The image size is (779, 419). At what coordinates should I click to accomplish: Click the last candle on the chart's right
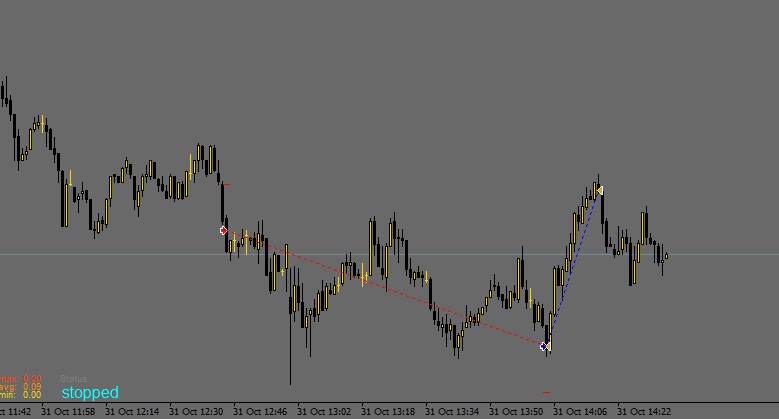click(x=666, y=256)
